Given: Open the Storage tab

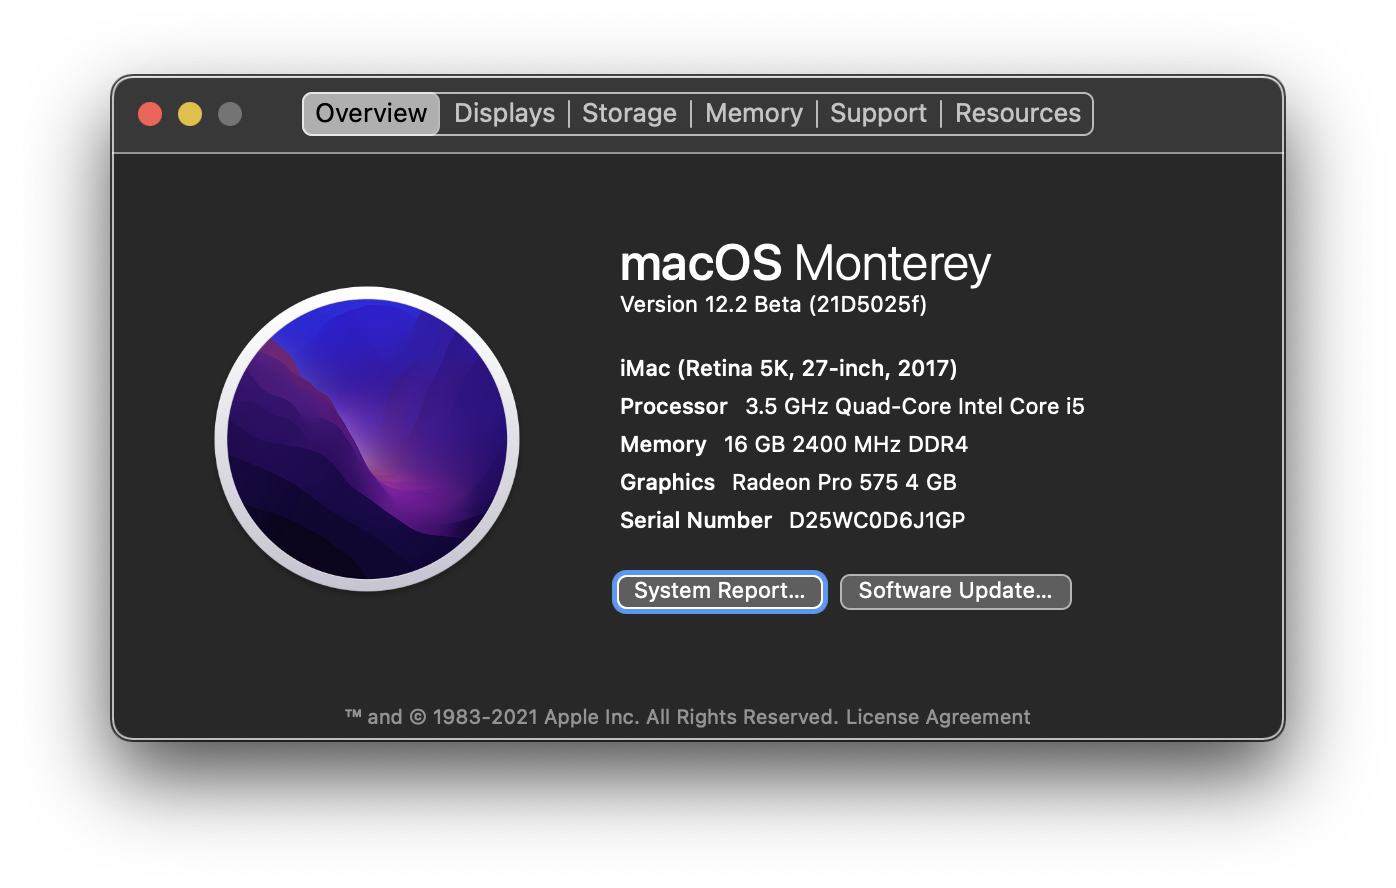Looking at the screenshot, I should [629, 114].
